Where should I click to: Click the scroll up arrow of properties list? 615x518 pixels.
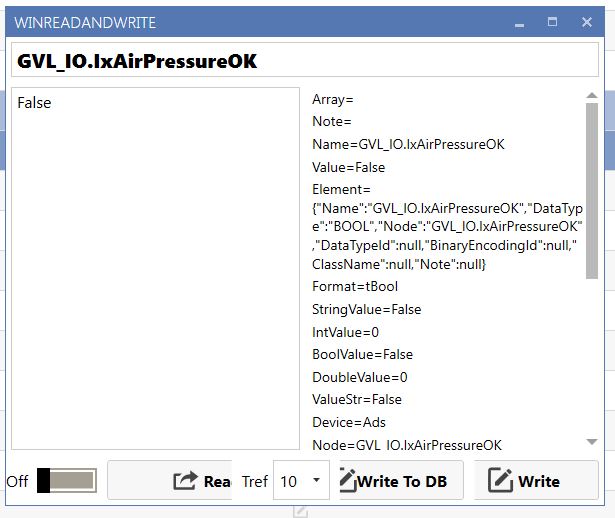(x=592, y=95)
